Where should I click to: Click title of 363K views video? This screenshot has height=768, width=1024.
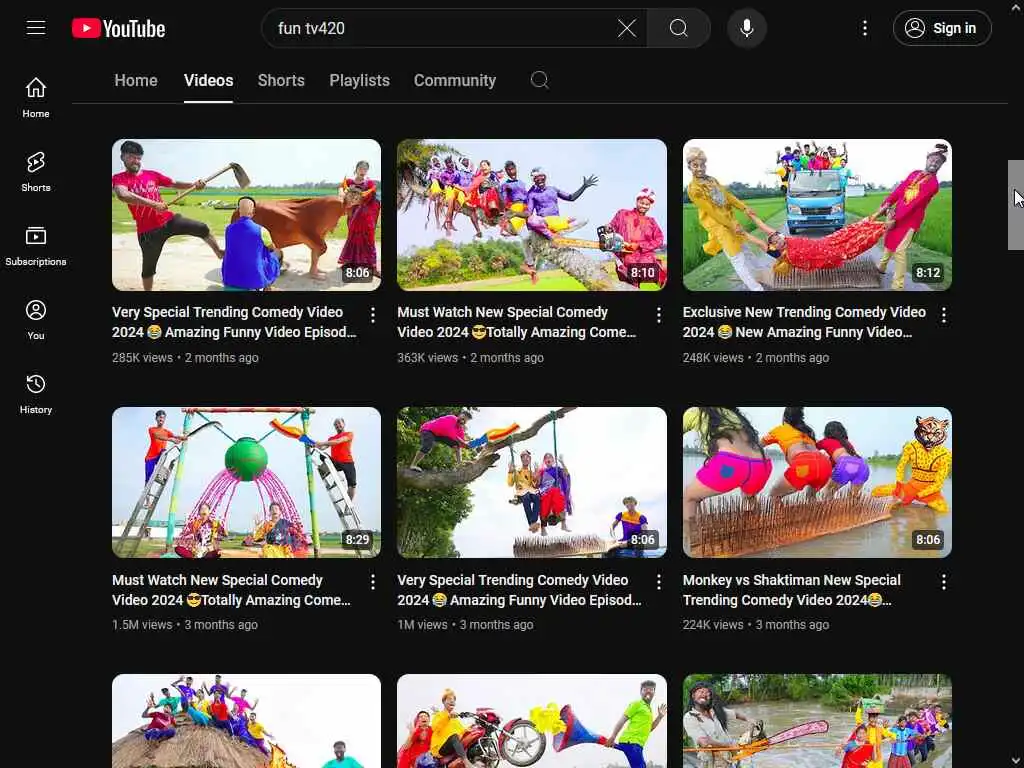coord(517,322)
